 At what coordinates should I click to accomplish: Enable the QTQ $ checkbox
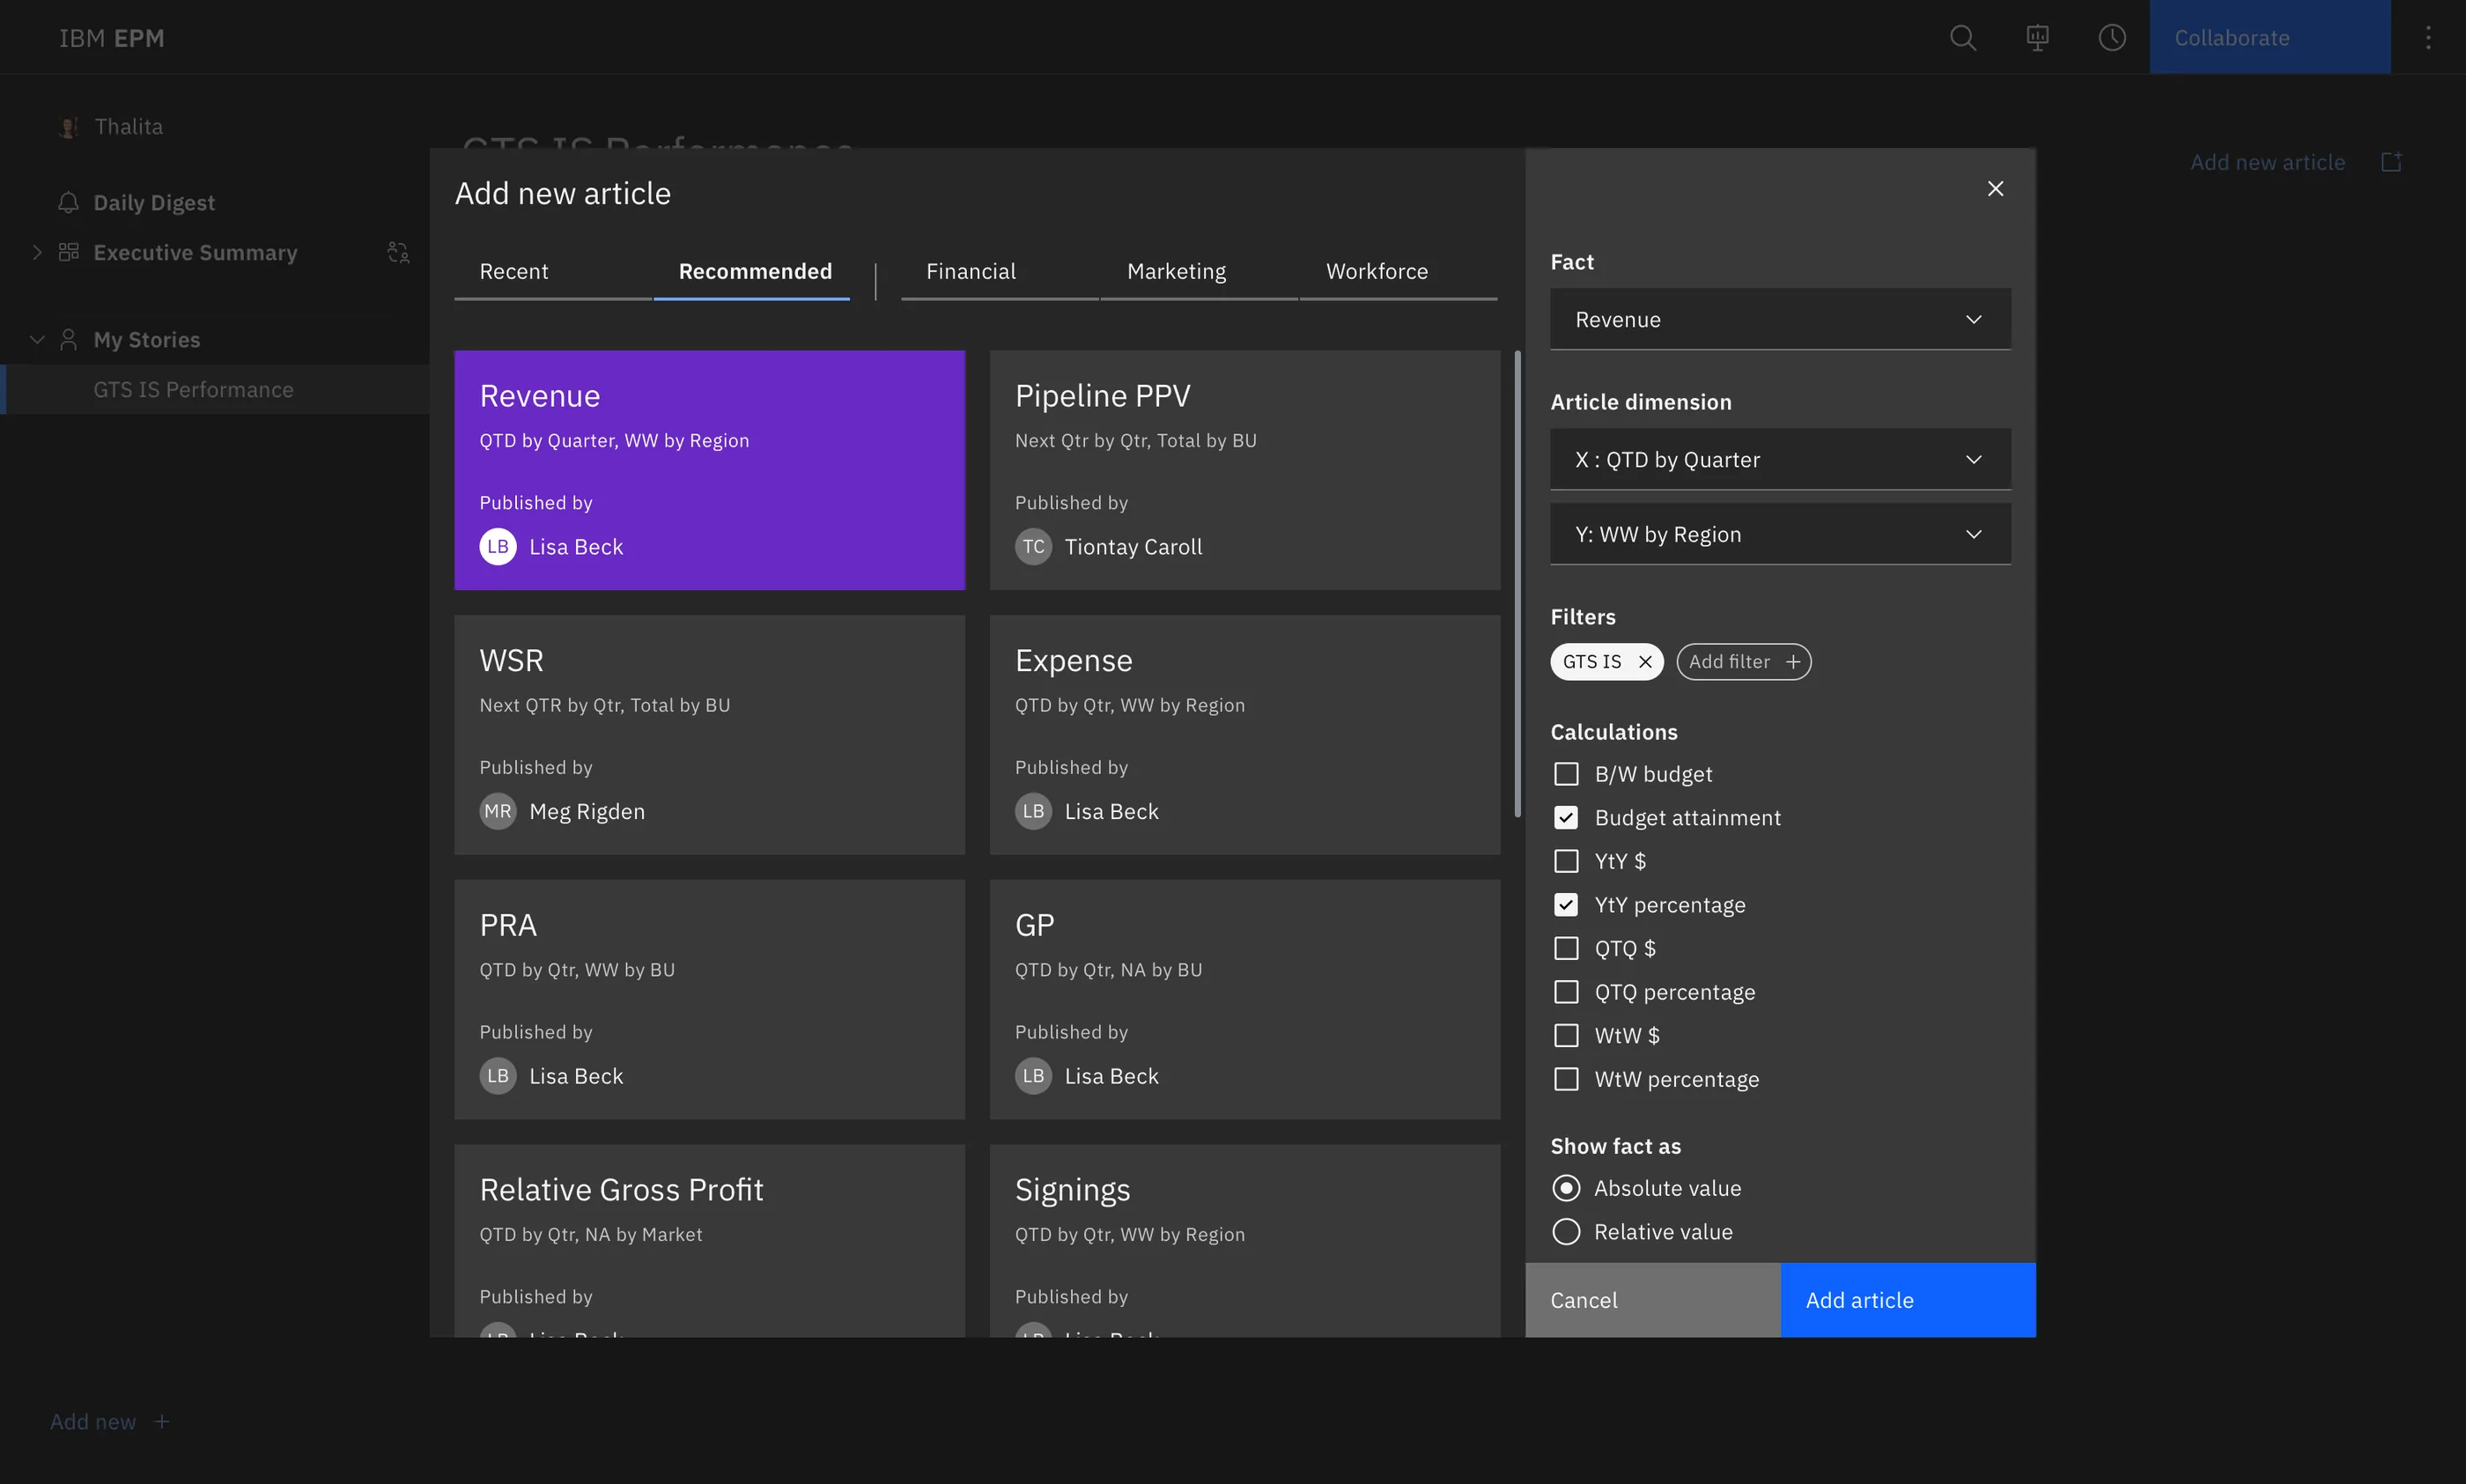point(1566,948)
